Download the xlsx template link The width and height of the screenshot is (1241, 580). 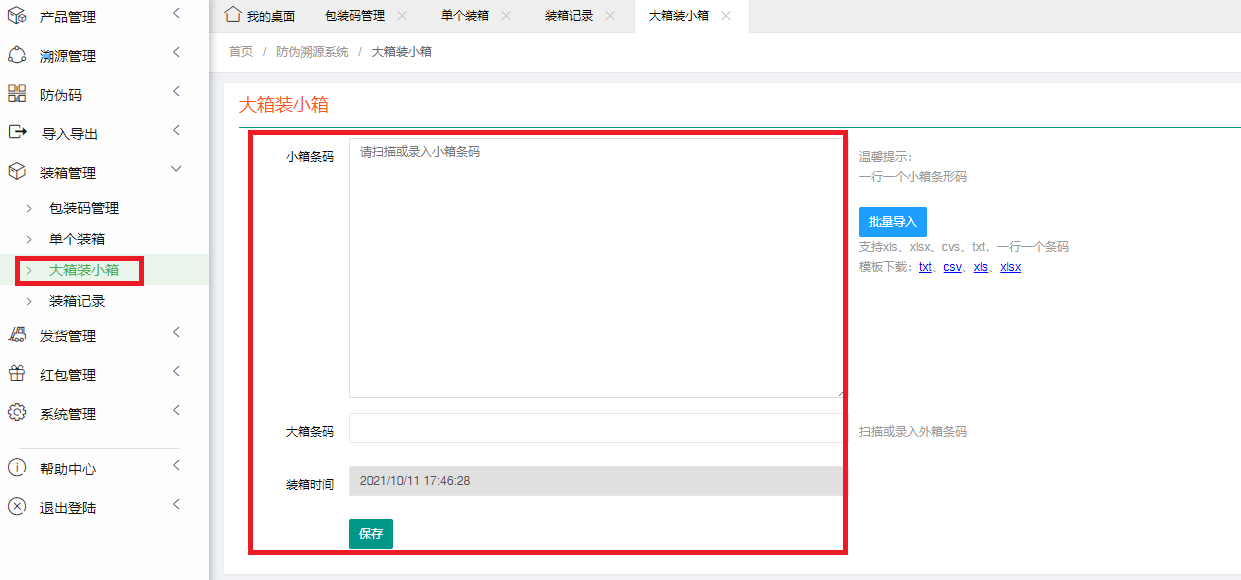[x=1010, y=267]
